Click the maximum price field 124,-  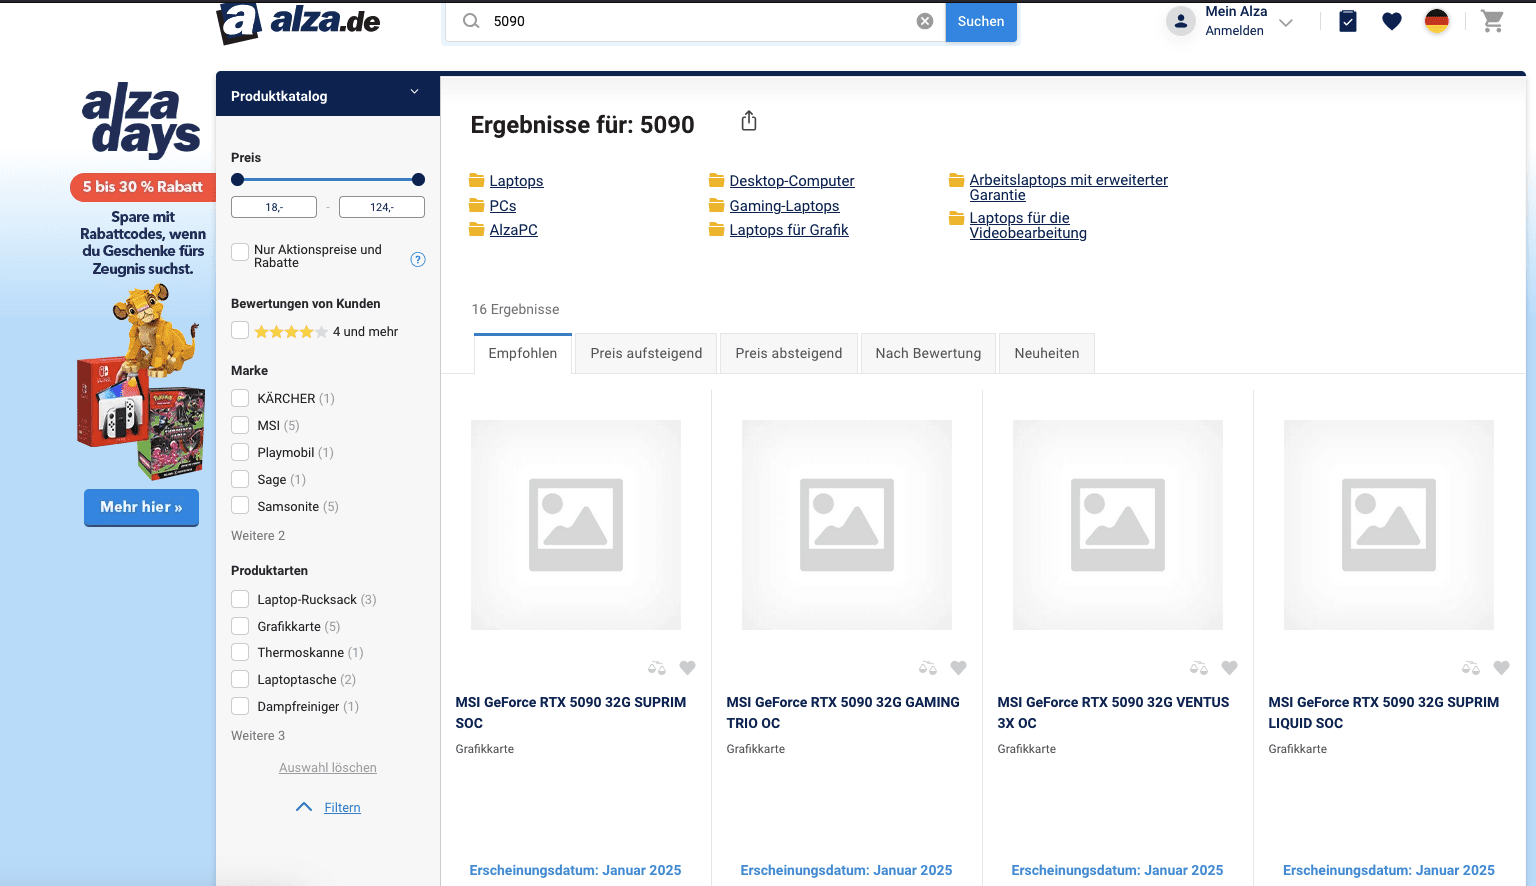[382, 207]
